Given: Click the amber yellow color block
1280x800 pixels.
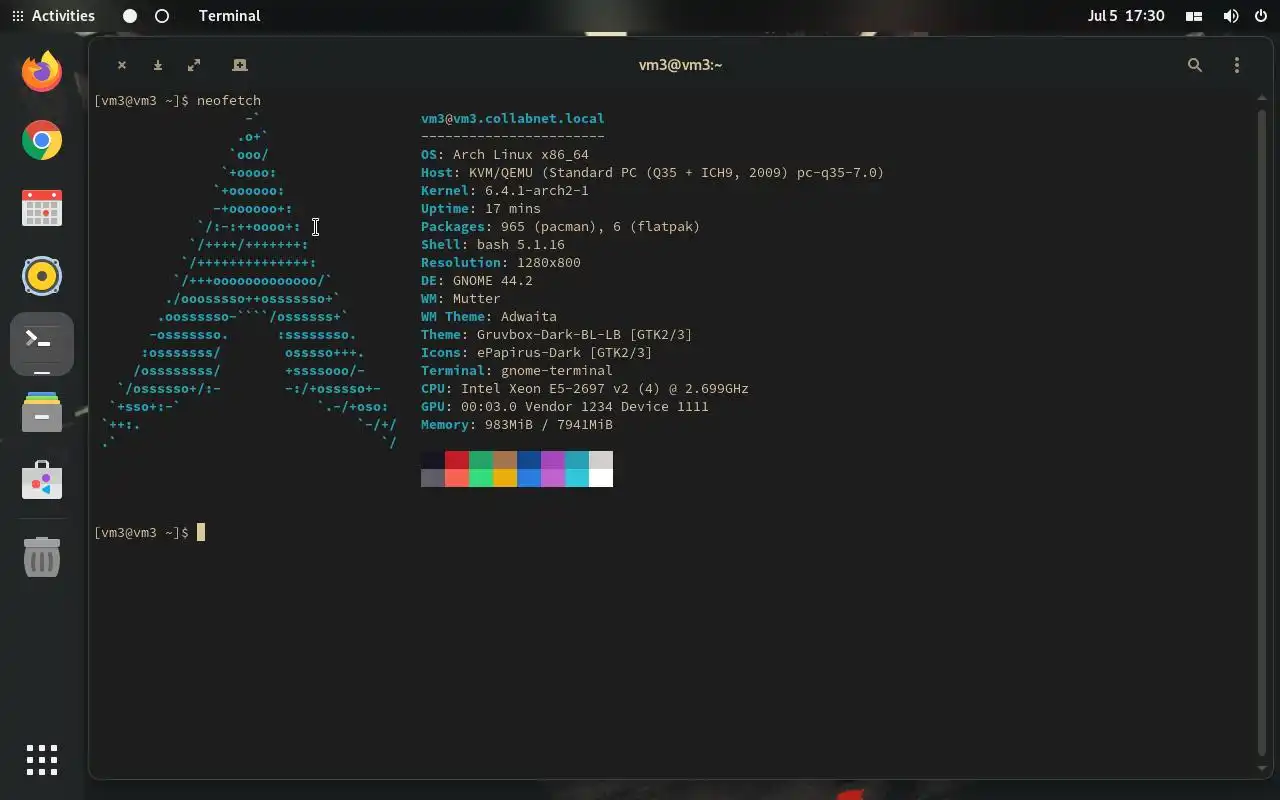Looking at the screenshot, I should pos(505,478).
